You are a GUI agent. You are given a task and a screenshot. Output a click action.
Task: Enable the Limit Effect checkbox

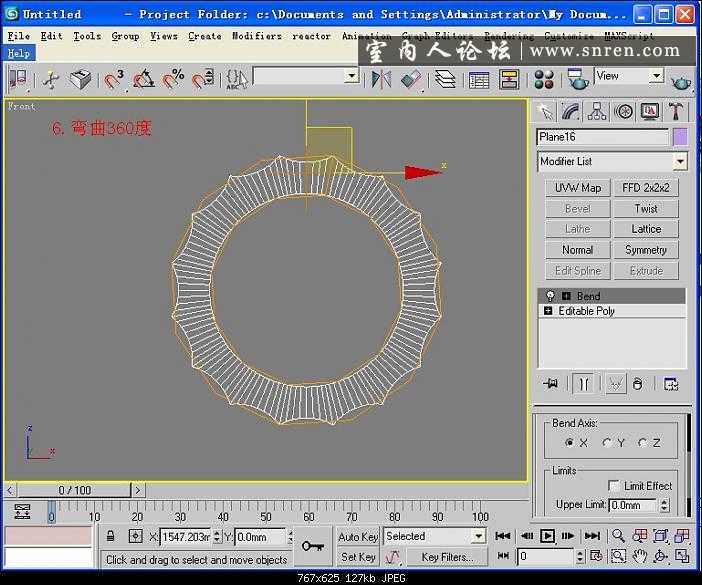pos(613,486)
